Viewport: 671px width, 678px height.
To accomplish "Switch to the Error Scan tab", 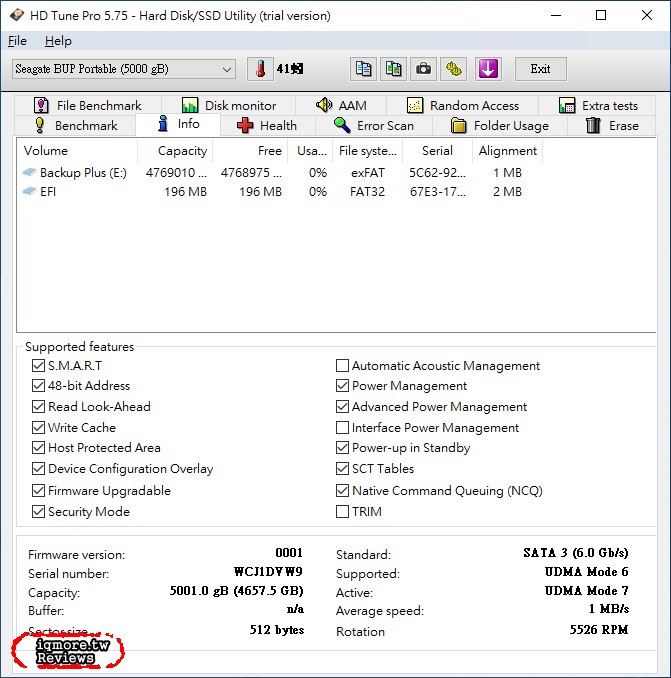I will (x=373, y=126).
